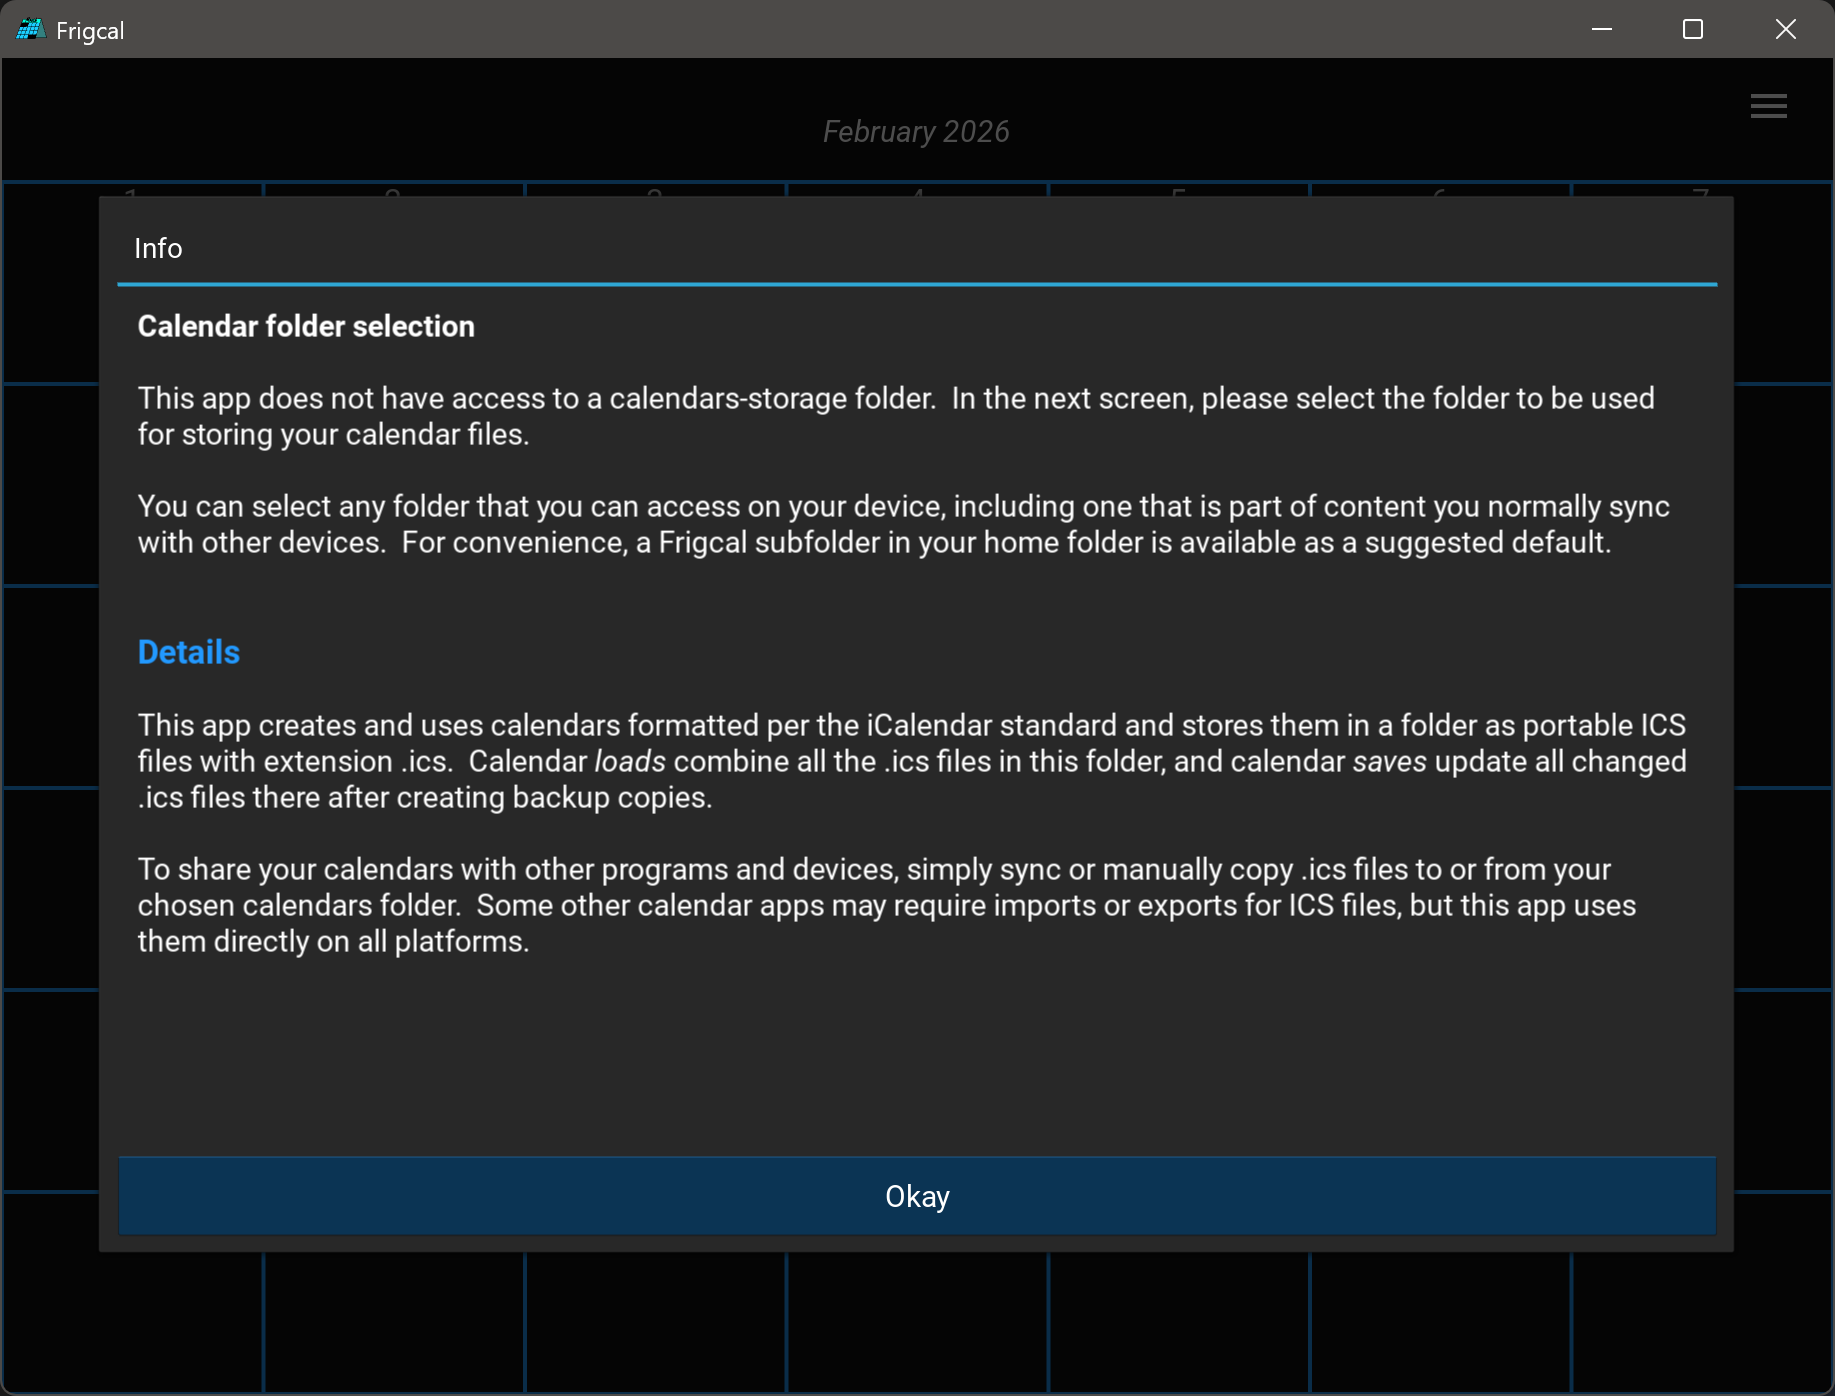Click the italic word "loads"
Image resolution: width=1835 pixels, height=1396 pixels.
pos(630,762)
